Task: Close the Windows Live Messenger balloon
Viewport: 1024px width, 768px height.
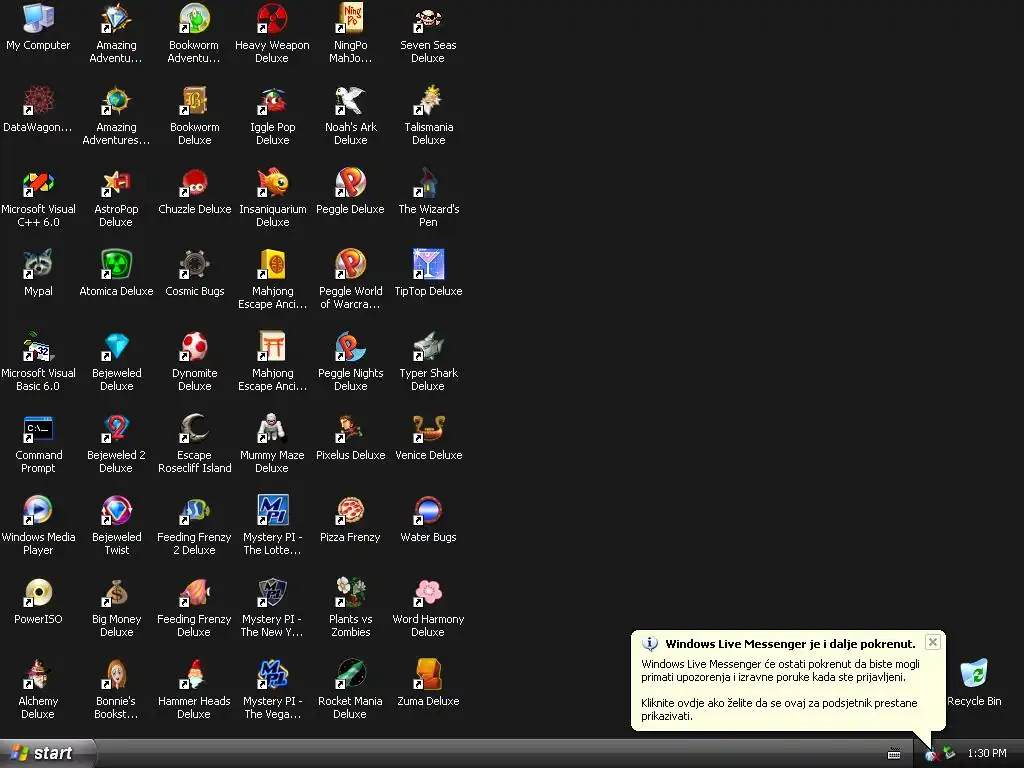Action: (933, 642)
